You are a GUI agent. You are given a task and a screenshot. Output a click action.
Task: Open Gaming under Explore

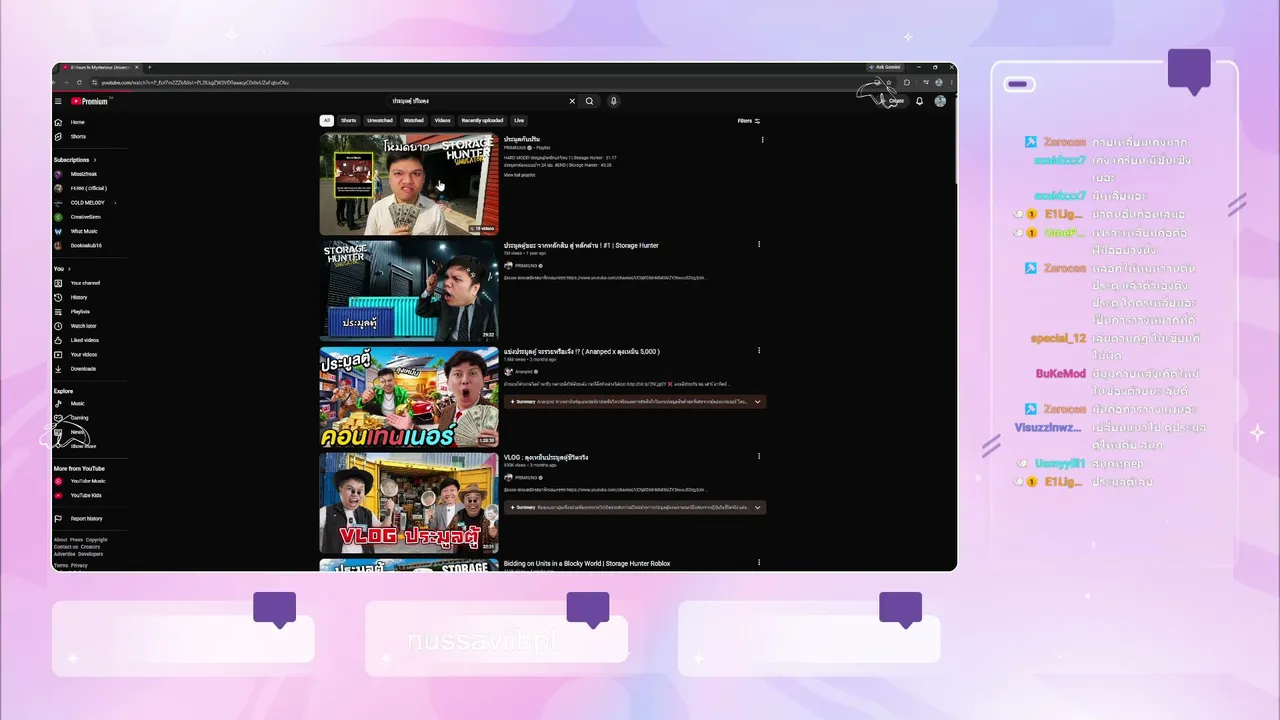(x=78, y=417)
